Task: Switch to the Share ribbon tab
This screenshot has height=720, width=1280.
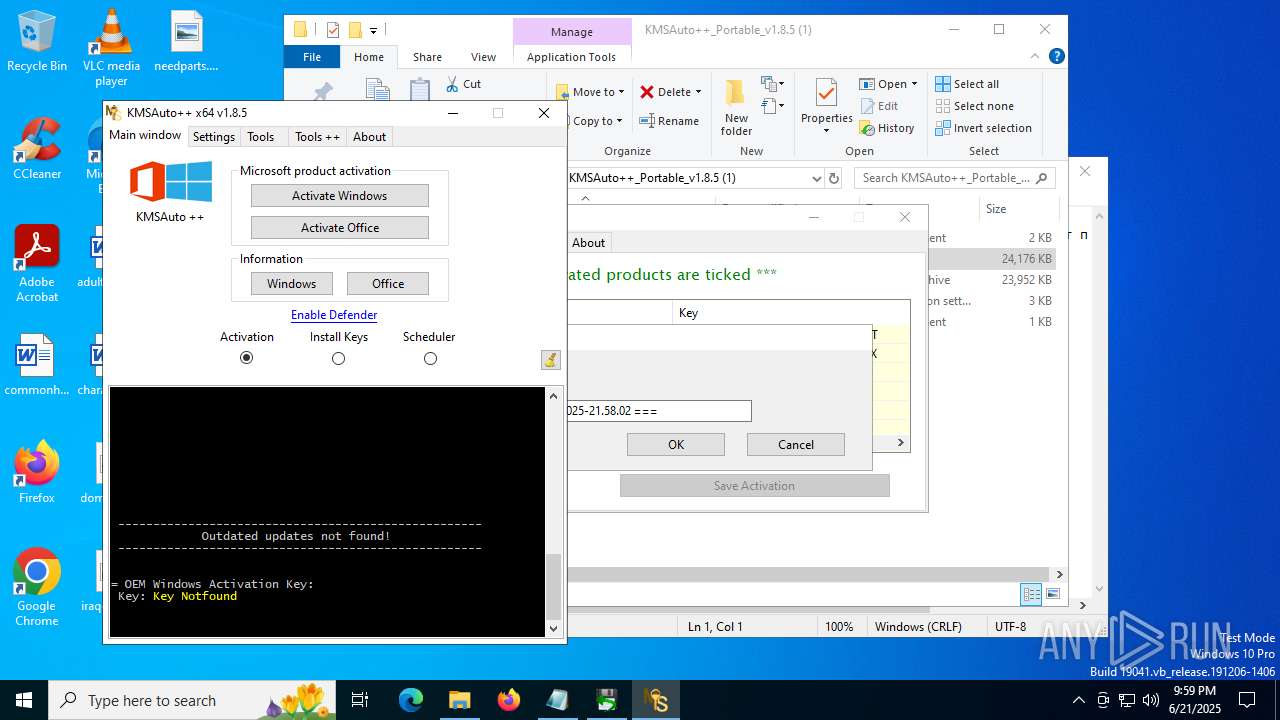Action: [427, 57]
